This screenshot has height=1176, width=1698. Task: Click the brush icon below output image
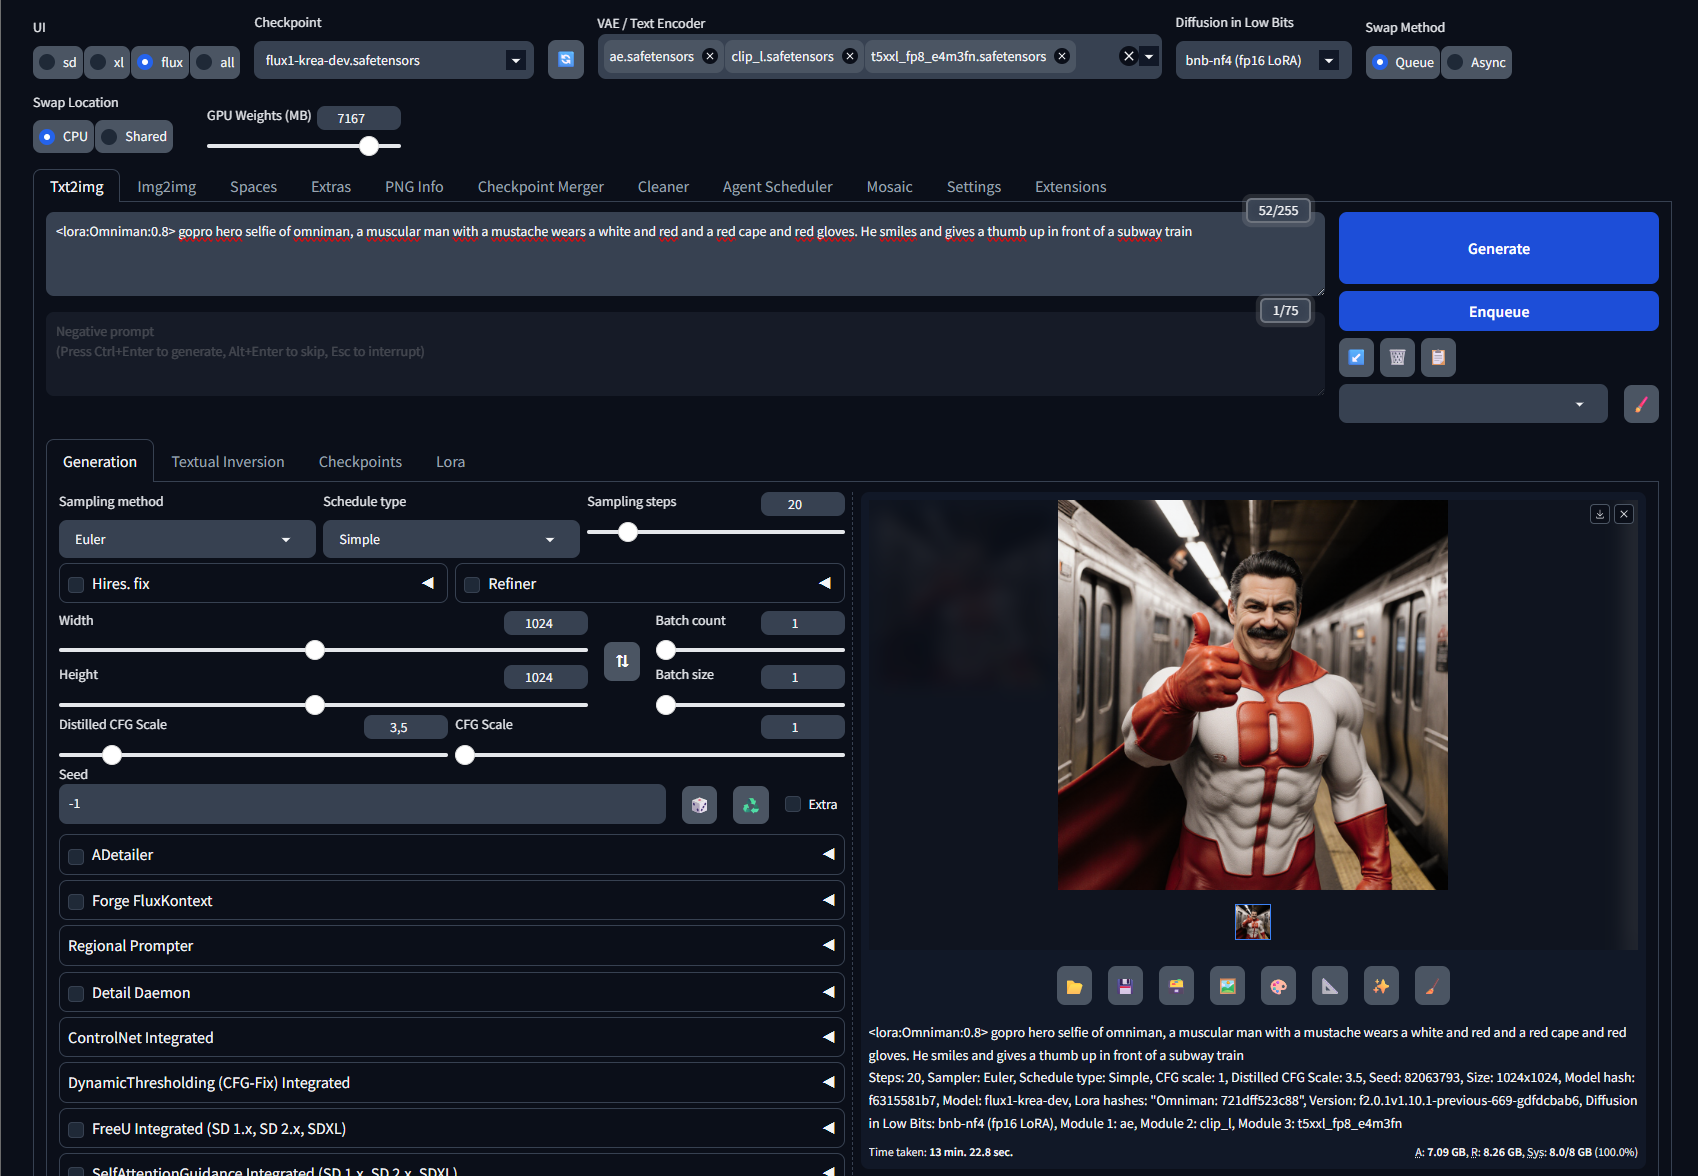tap(1432, 986)
